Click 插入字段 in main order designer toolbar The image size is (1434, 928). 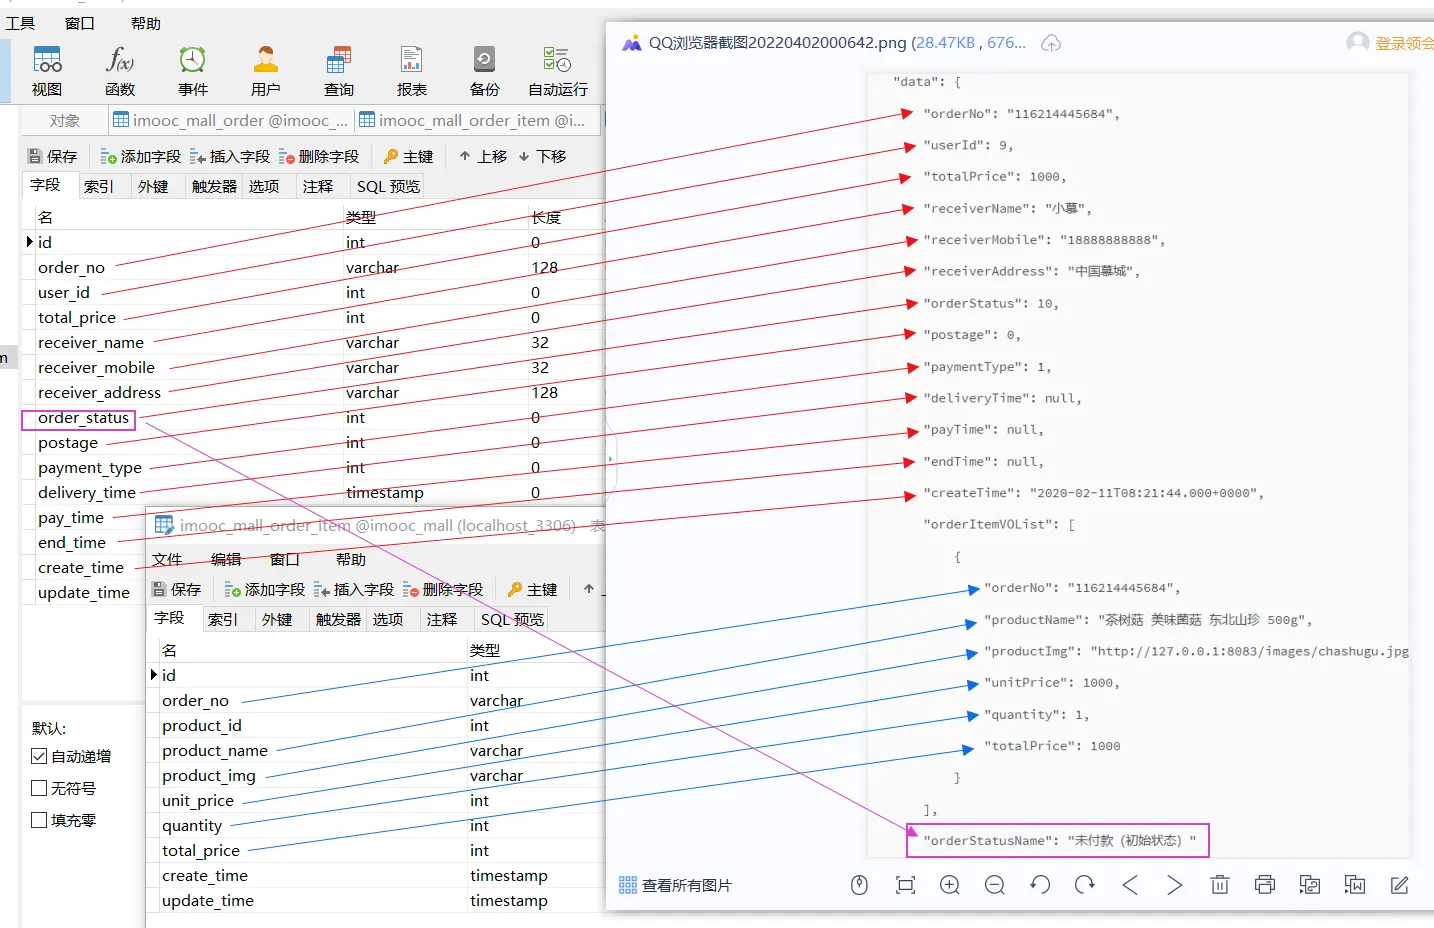229,156
